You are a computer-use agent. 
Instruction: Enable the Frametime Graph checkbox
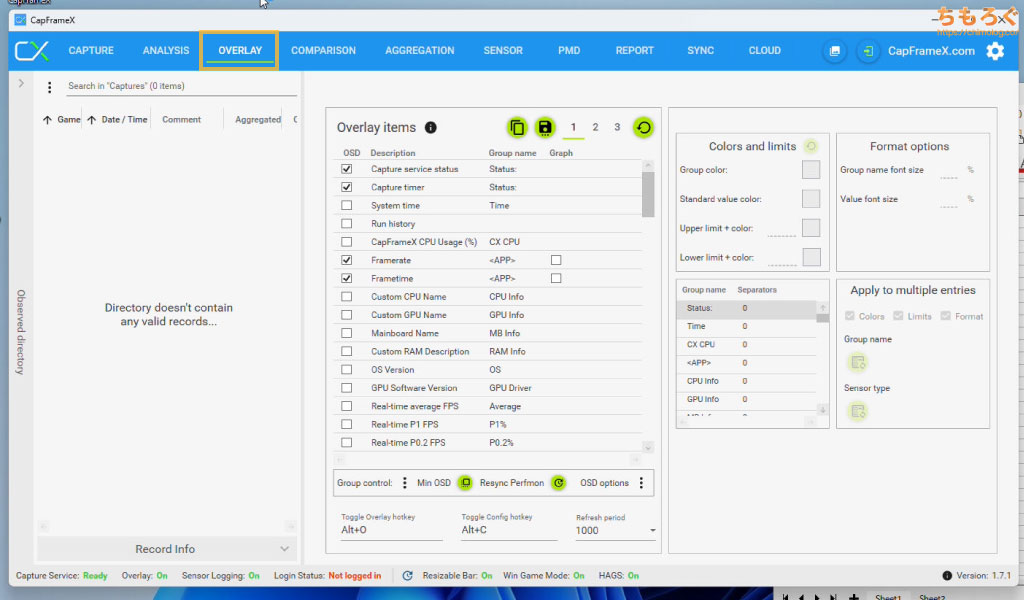[x=556, y=279]
